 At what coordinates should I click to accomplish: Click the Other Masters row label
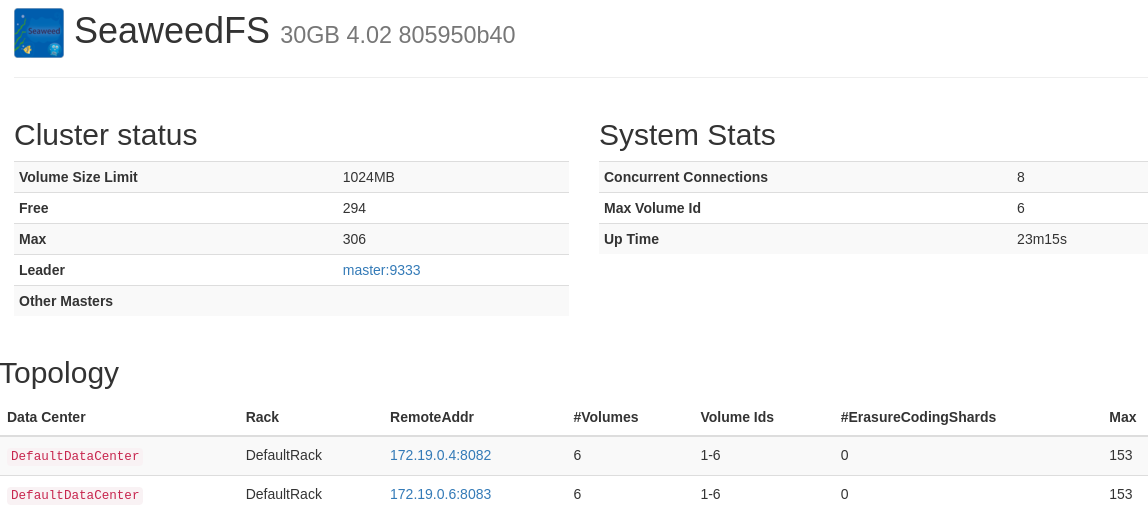66,301
